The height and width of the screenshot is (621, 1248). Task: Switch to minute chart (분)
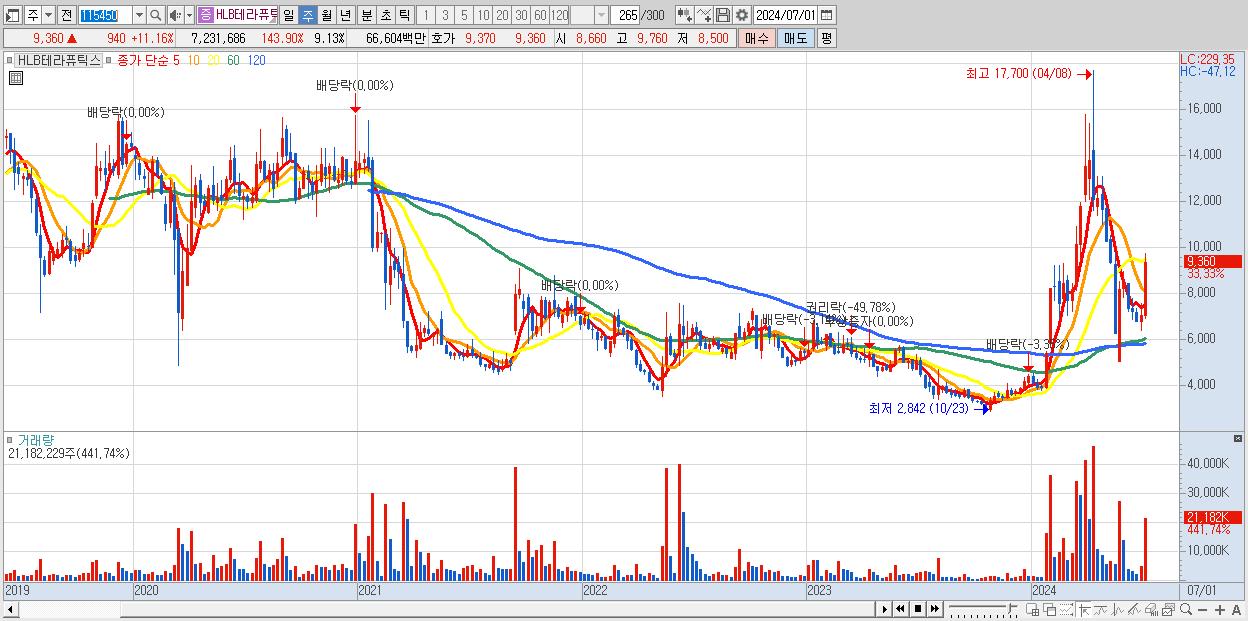pyautogui.click(x=366, y=15)
